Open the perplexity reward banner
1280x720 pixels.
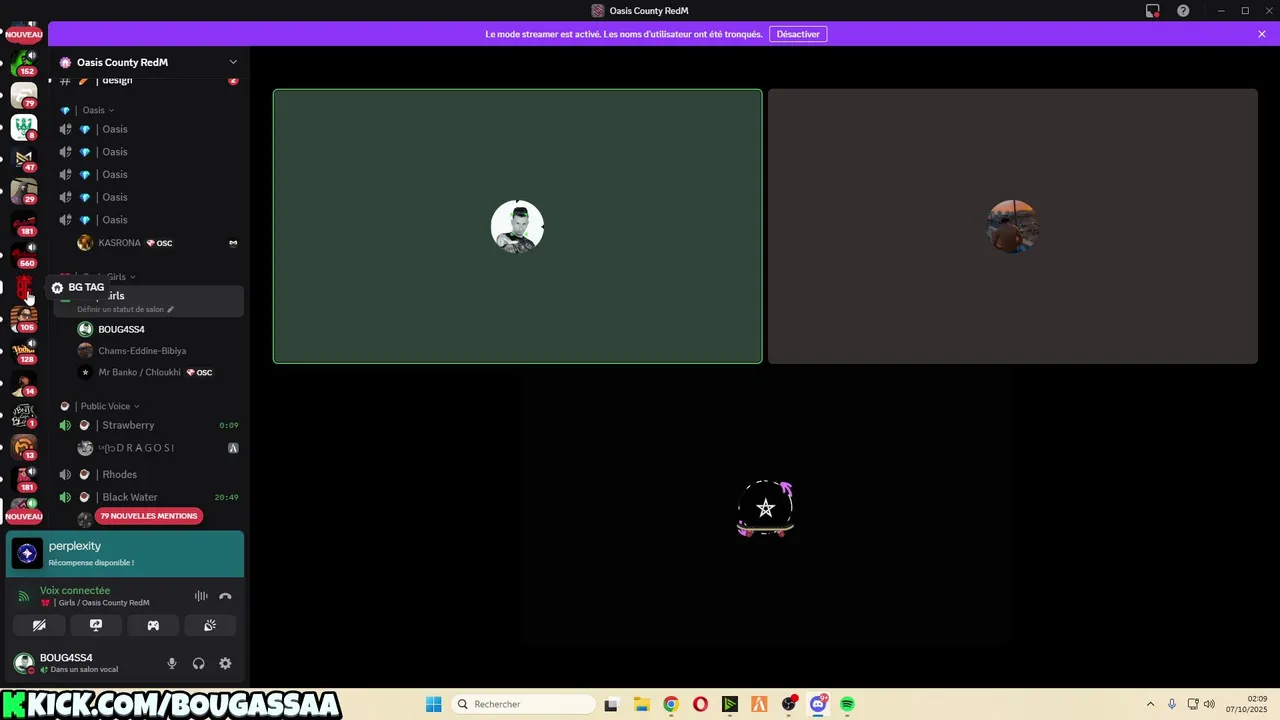pos(125,554)
